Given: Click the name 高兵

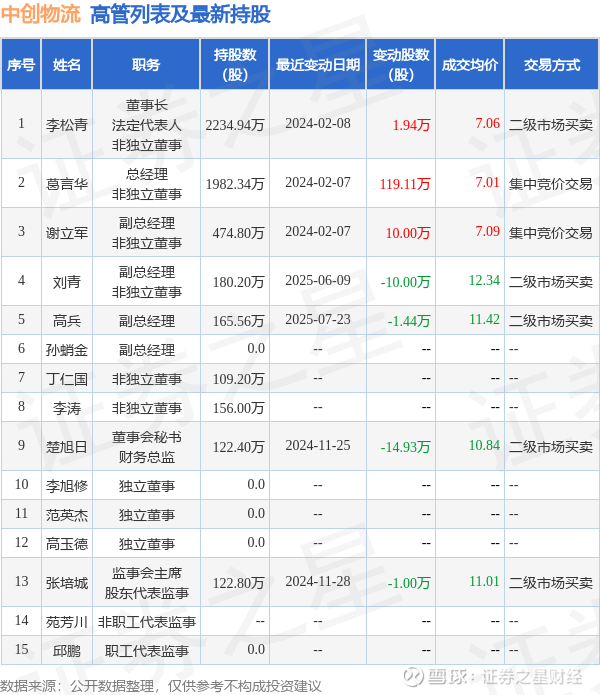Looking at the screenshot, I should coord(67,320).
